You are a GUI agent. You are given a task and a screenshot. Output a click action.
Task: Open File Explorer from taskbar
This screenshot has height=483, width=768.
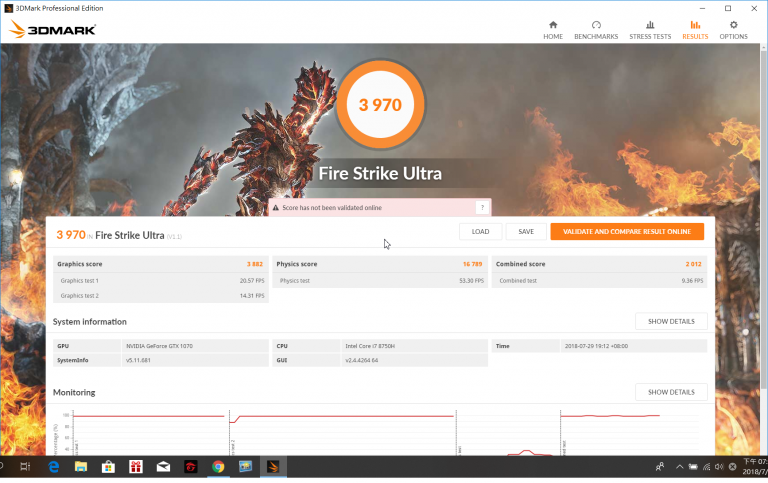tap(81, 467)
